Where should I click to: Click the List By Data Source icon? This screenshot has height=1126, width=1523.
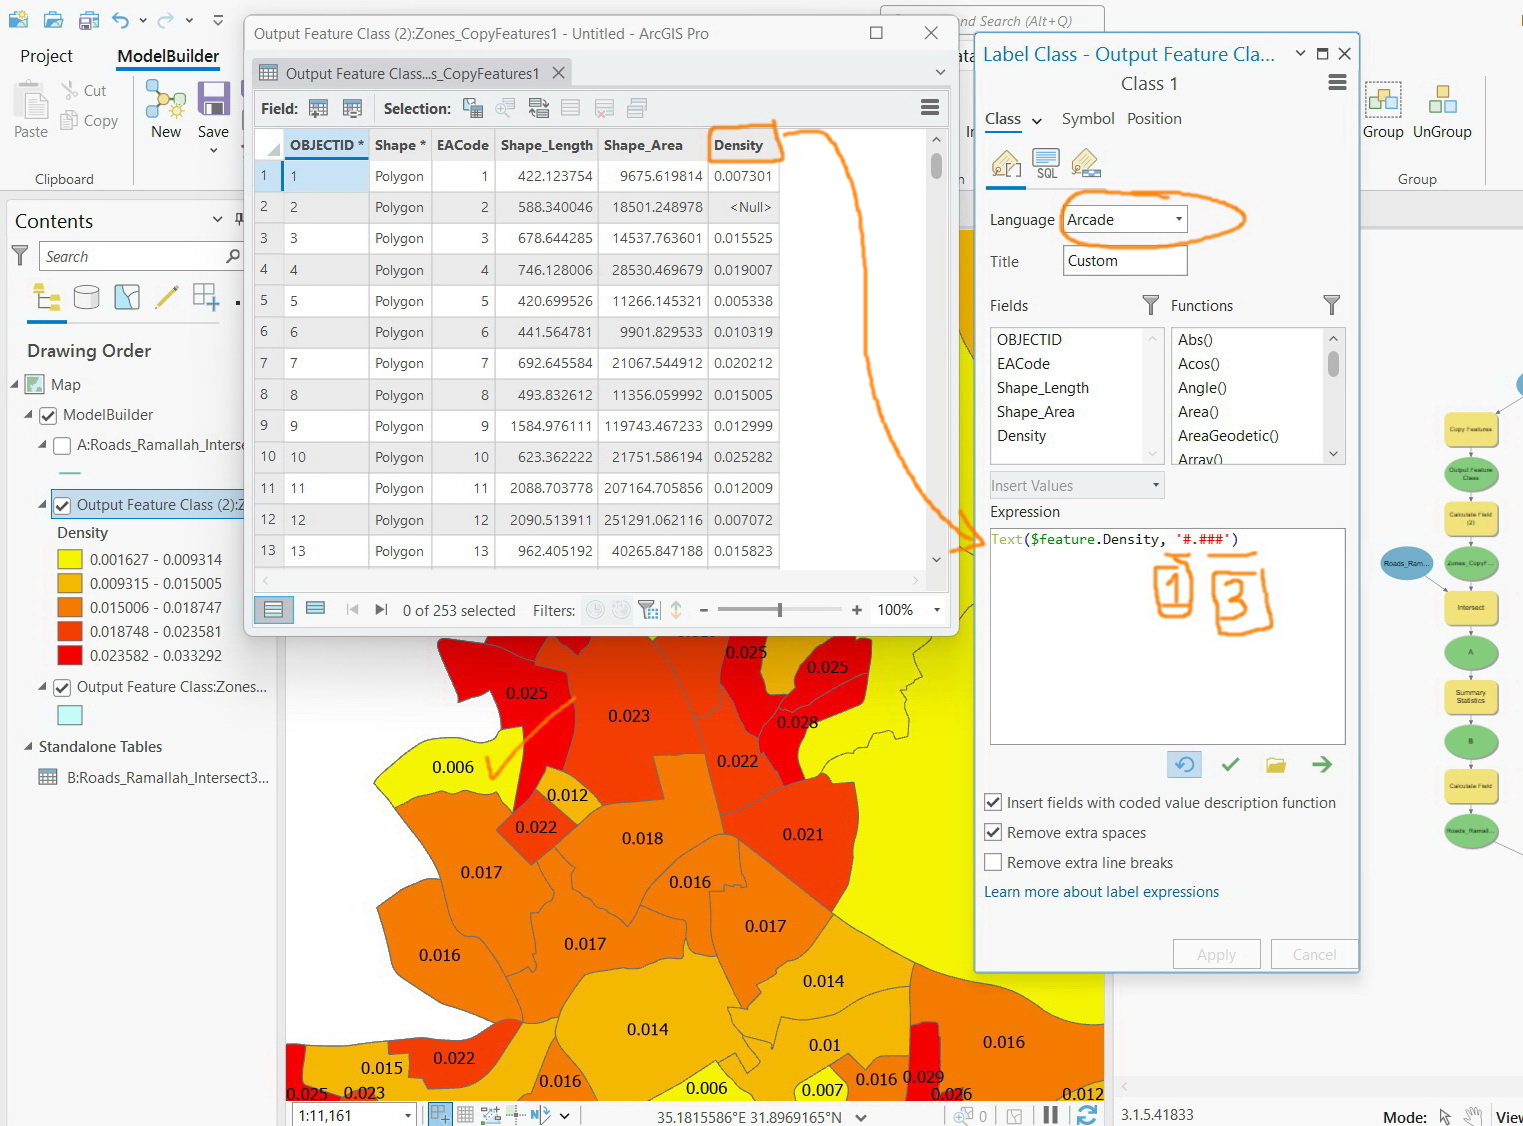(87, 297)
